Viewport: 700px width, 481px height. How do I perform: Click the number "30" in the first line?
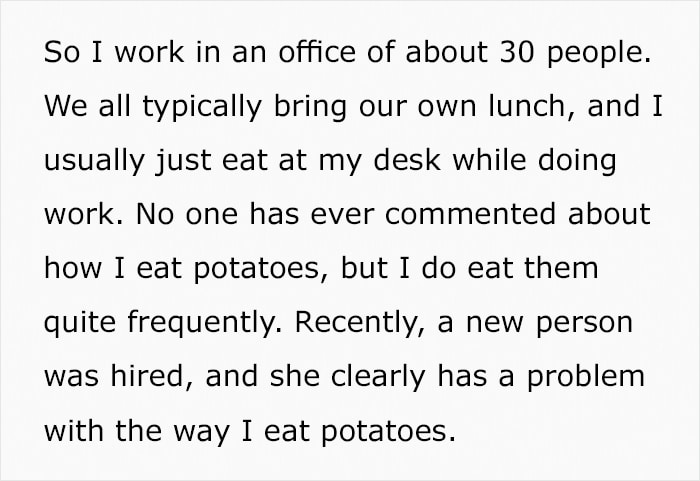click(517, 52)
